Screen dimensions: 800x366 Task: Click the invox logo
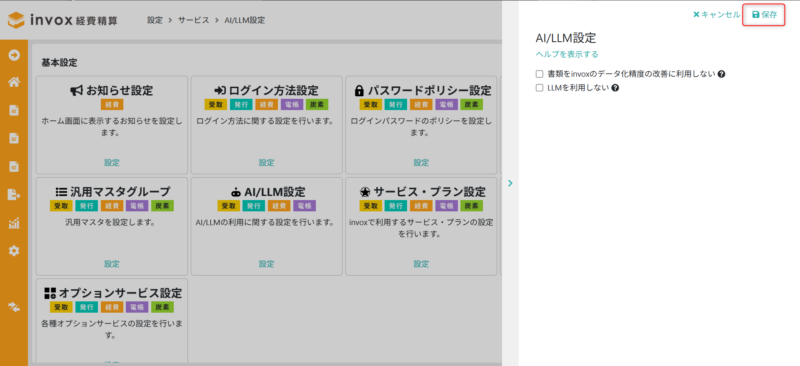[63, 20]
